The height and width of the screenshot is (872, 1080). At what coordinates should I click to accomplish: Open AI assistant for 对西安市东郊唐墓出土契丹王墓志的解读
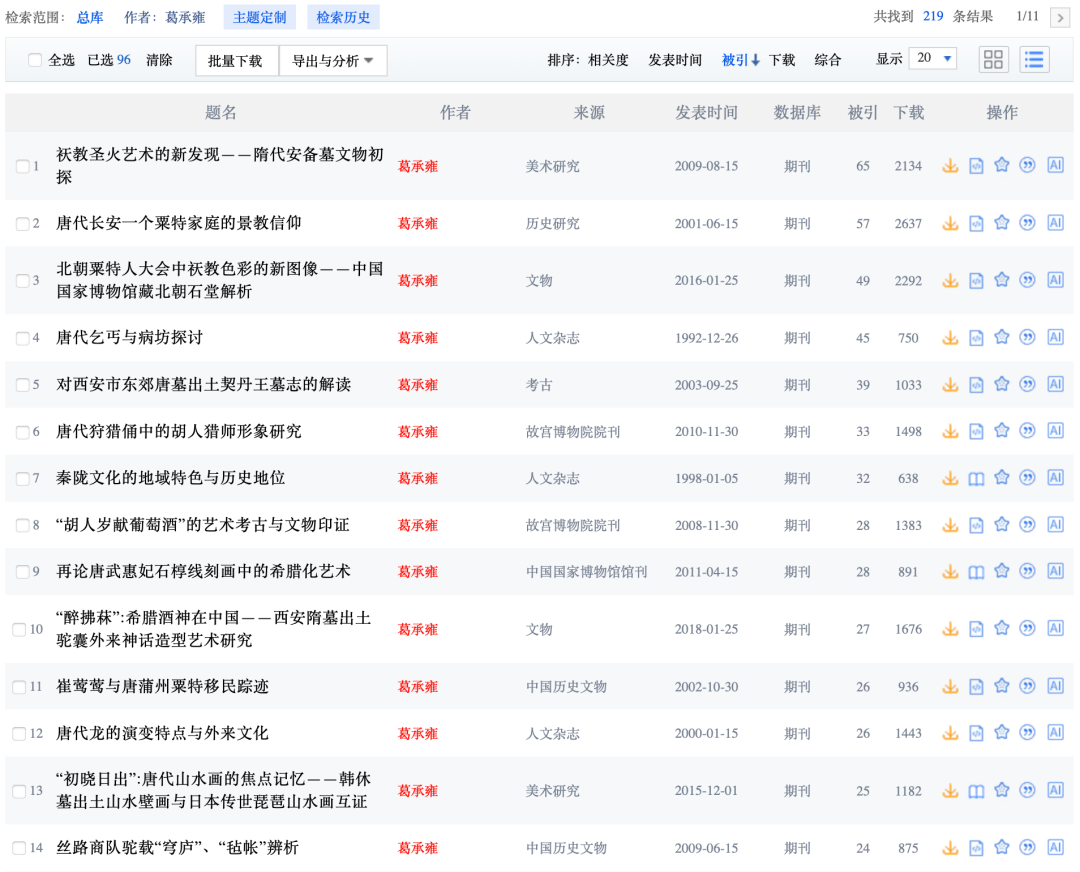click(1055, 384)
